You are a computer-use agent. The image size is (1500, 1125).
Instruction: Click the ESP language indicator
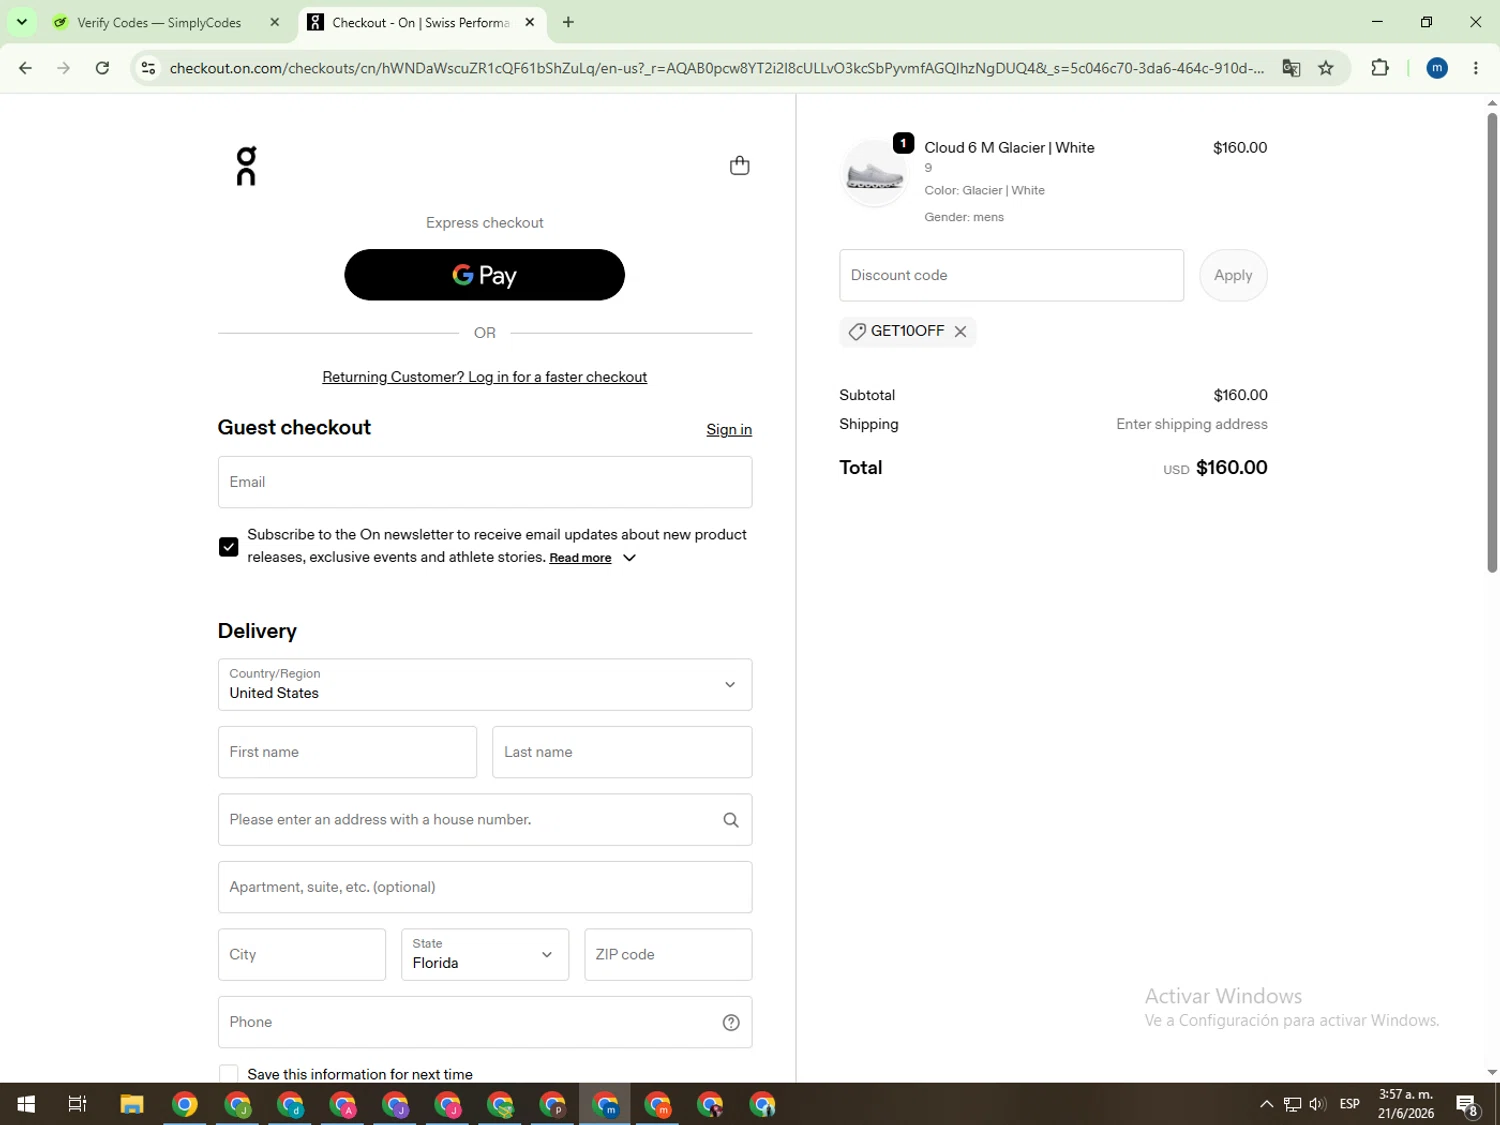(x=1350, y=1104)
